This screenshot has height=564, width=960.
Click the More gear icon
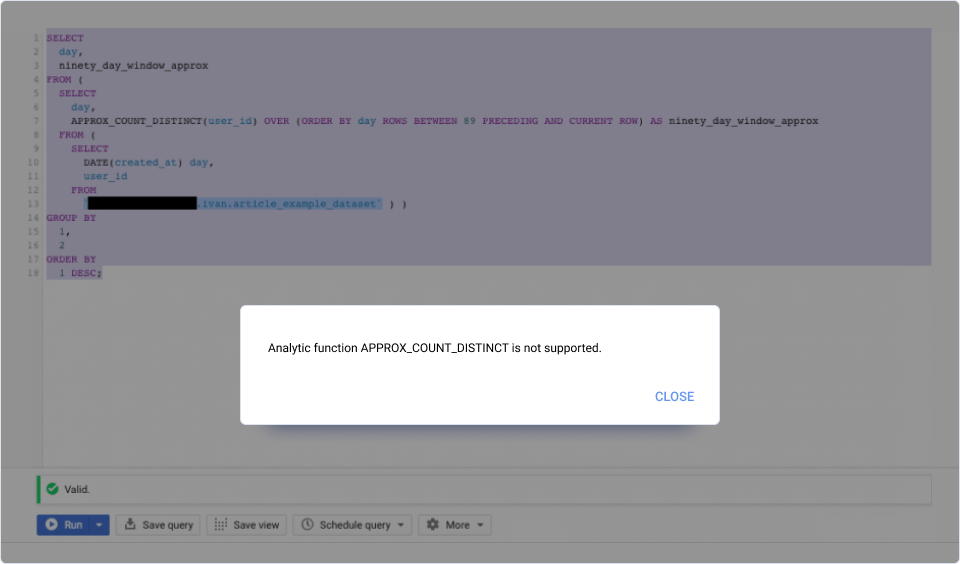[433, 525]
